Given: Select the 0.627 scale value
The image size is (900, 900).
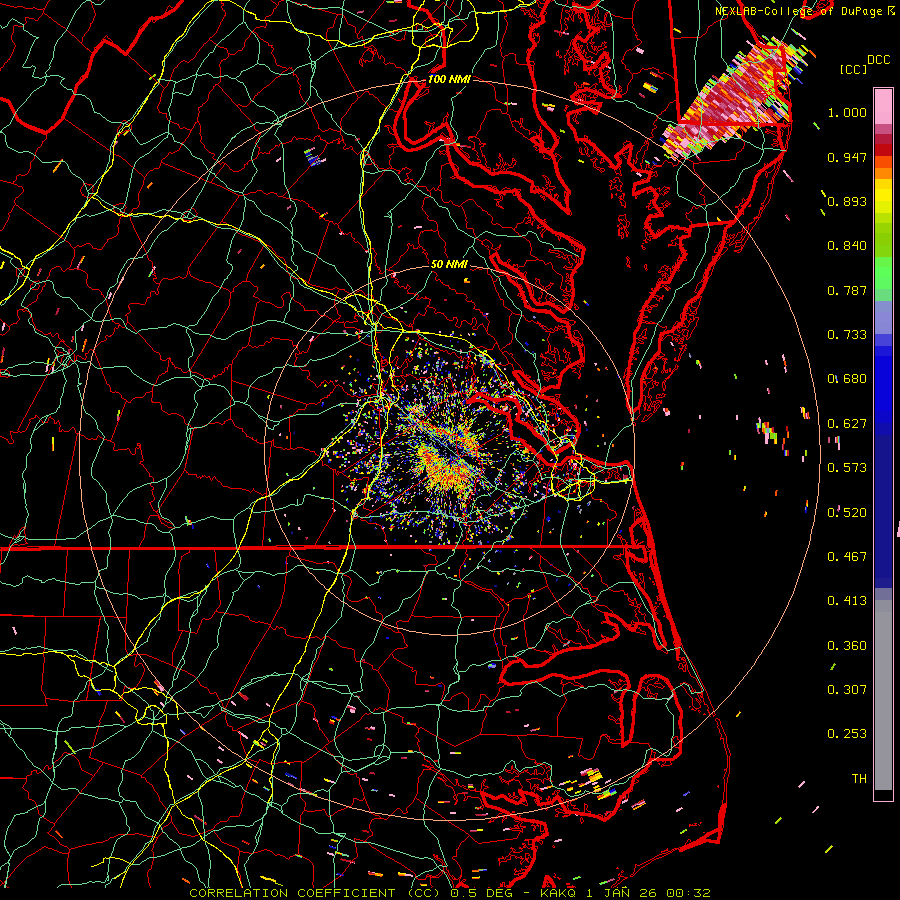Looking at the screenshot, I should (847, 424).
